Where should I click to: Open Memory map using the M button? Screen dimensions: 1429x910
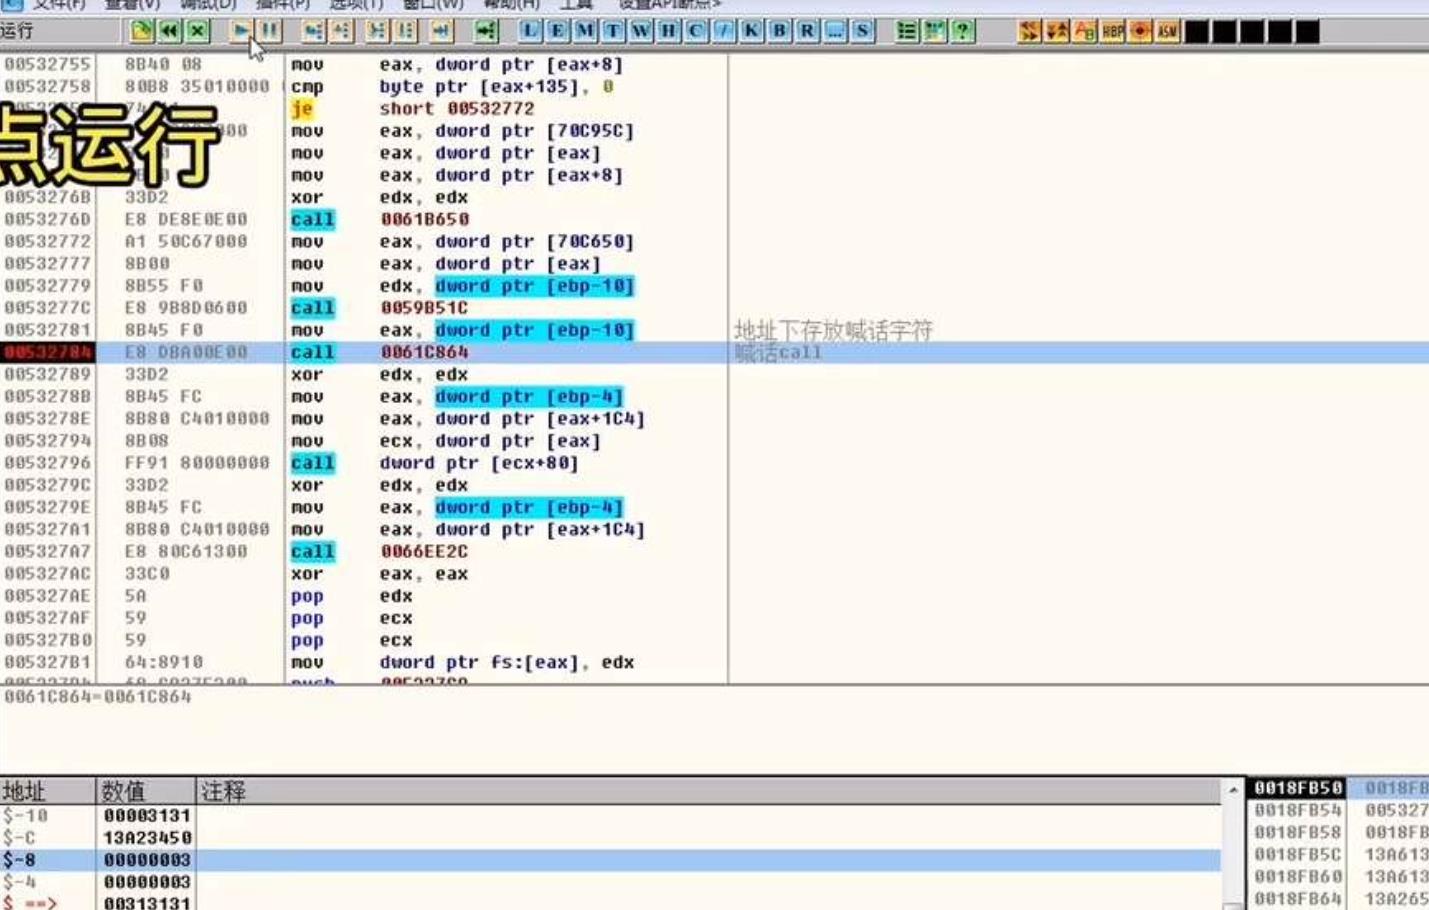pyautogui.click(x=585, y=31)
